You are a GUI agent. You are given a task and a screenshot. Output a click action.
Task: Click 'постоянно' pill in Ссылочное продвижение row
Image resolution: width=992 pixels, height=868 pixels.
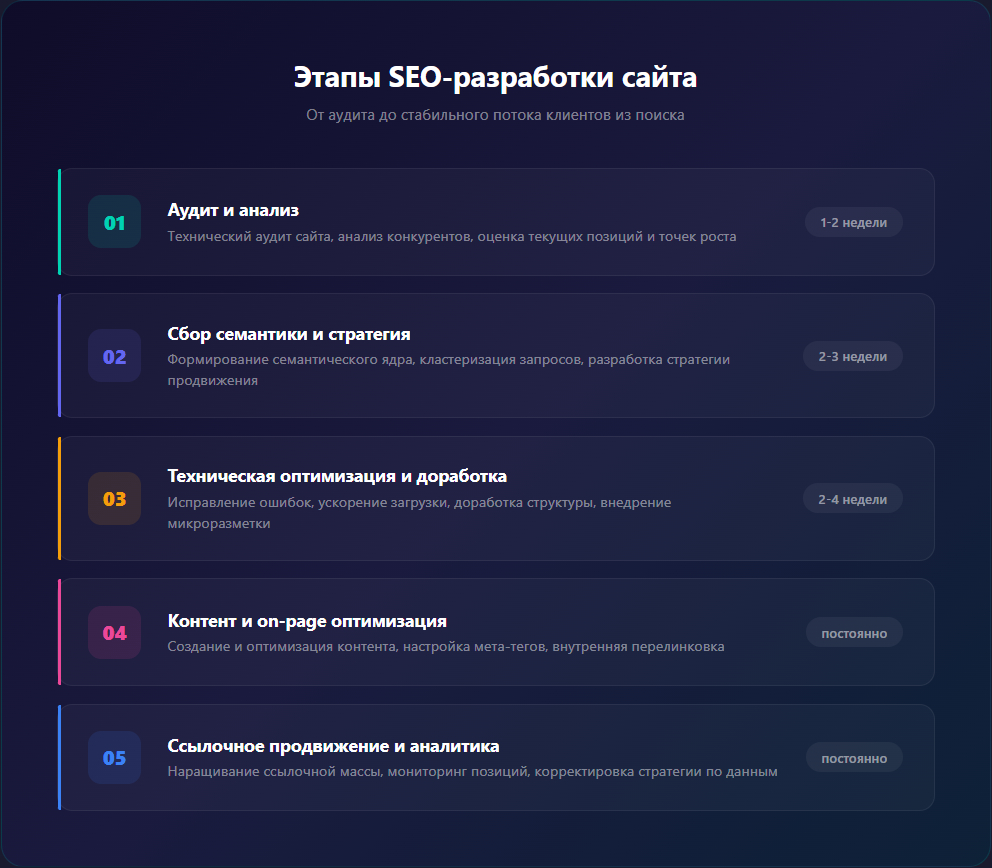[854, 758]
